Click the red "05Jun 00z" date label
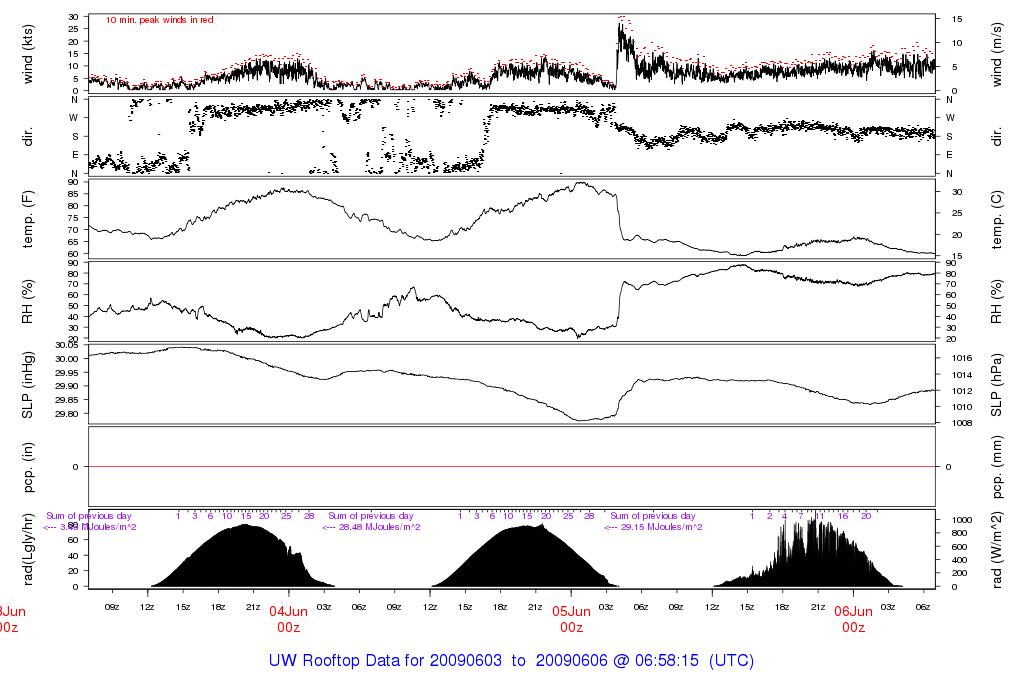 [571, 620]
